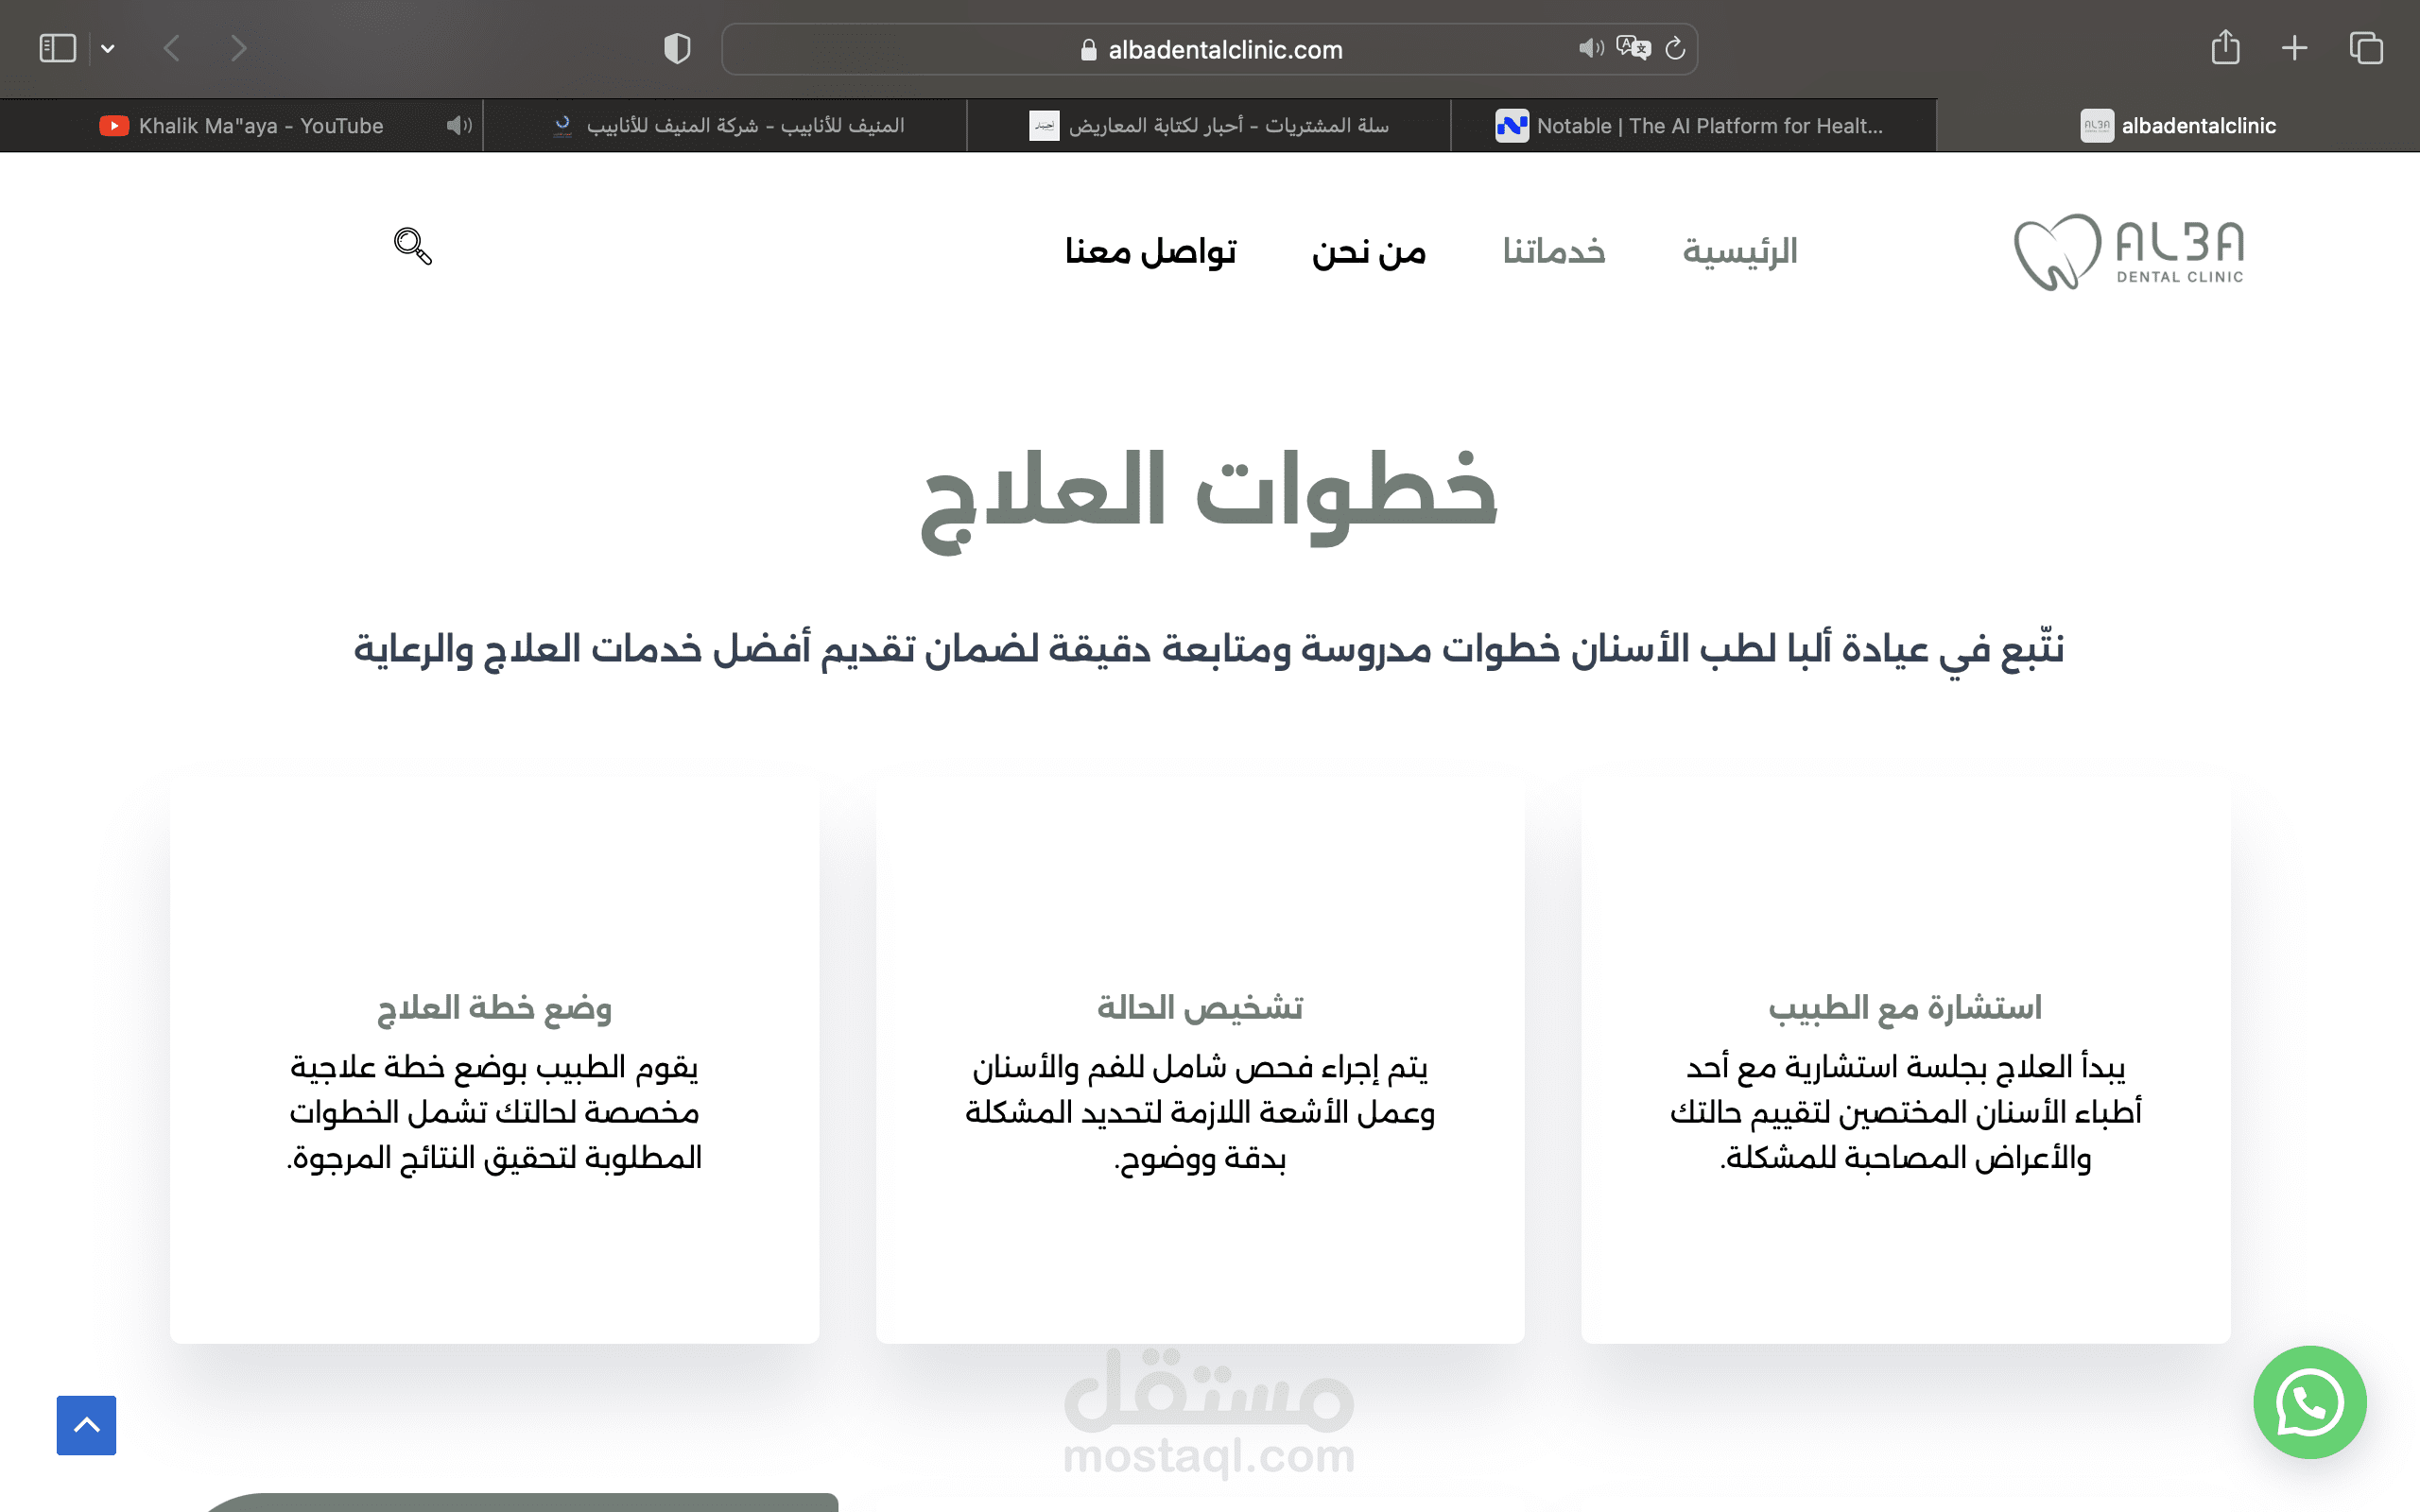Click the albadentalclinic.com address field
Viewport: 2420px width, 1512px height.
click(1224, 49)
